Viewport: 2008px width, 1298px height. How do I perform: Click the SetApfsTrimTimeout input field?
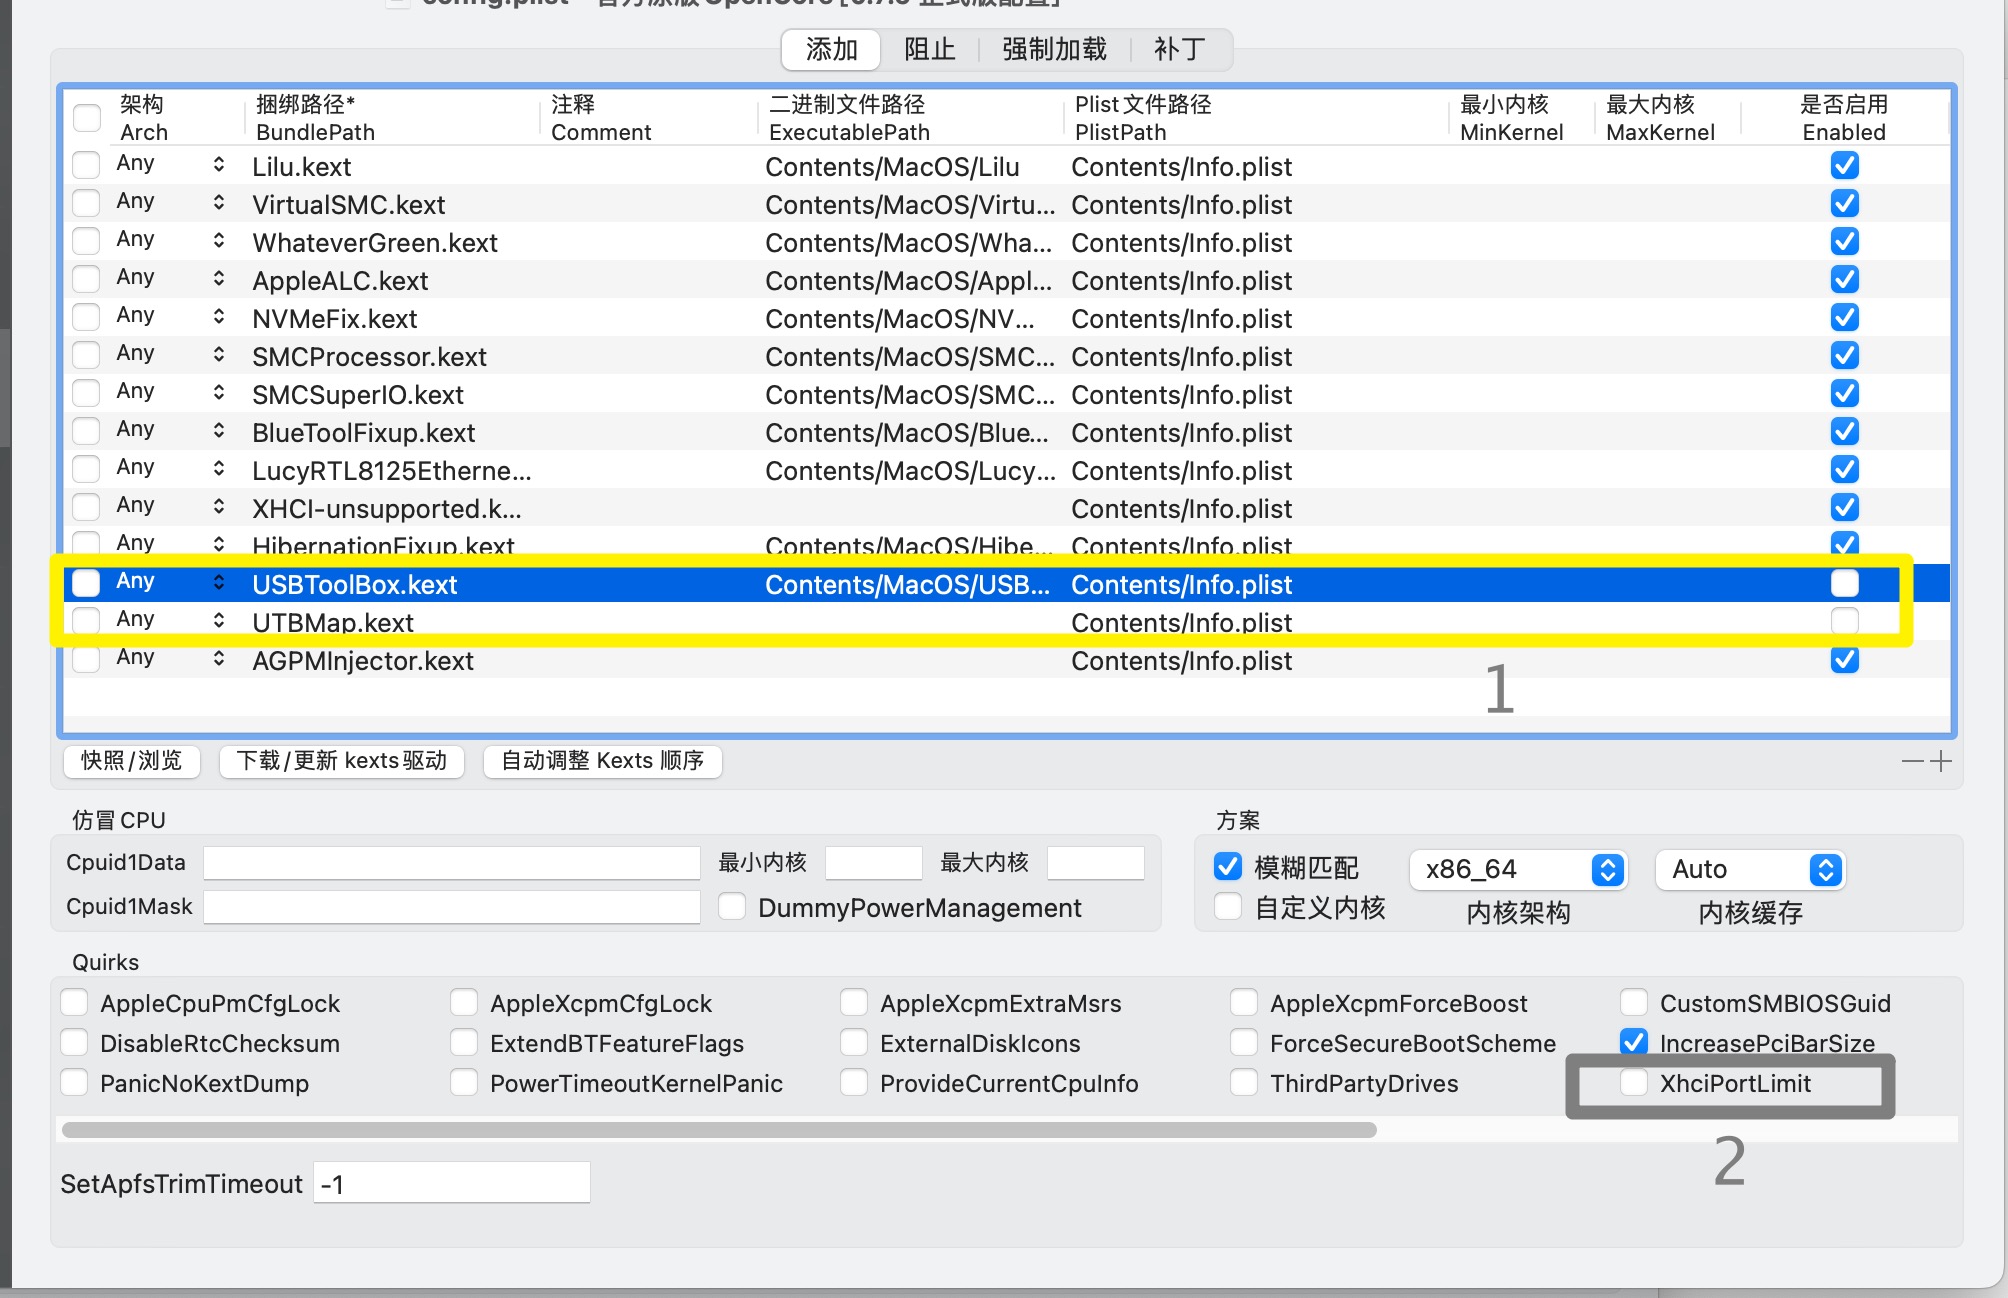coord(451,1184)
